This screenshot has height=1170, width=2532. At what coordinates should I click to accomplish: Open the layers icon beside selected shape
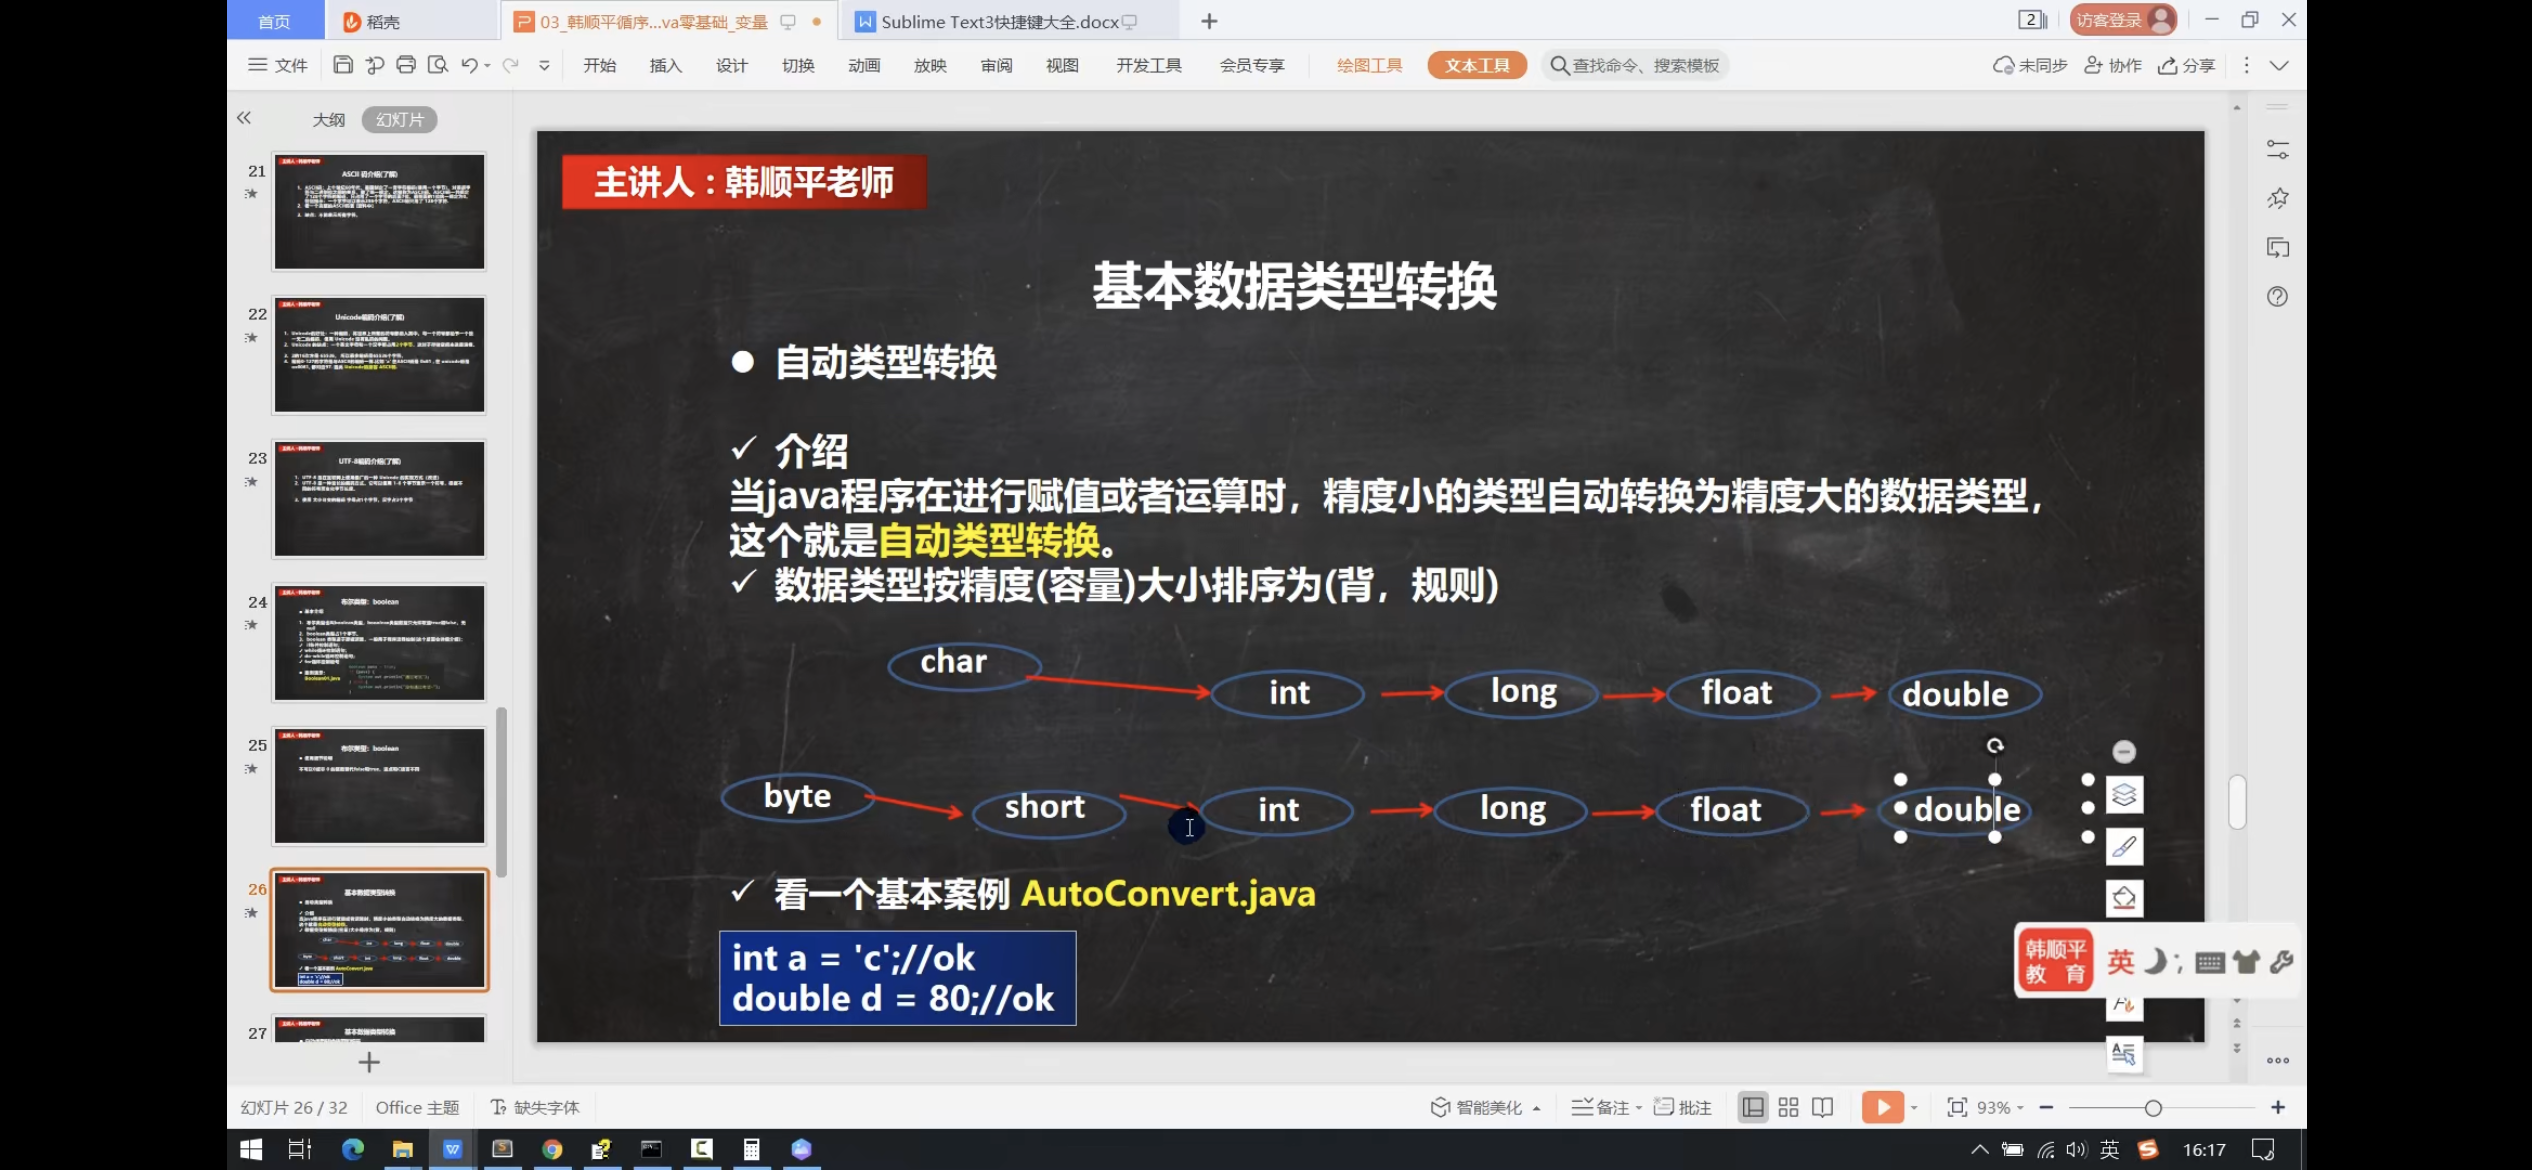2124,796
